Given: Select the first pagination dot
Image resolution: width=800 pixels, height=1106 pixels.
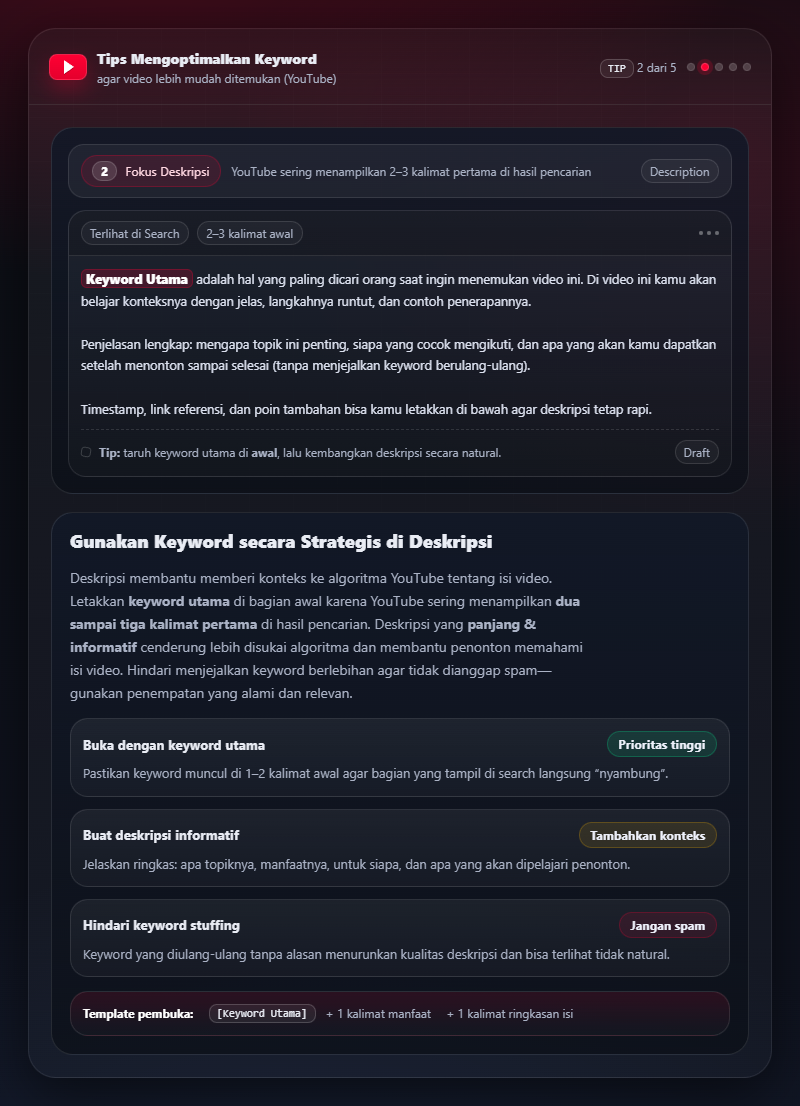Looking at the screenshot, I should tap(690, 67).
